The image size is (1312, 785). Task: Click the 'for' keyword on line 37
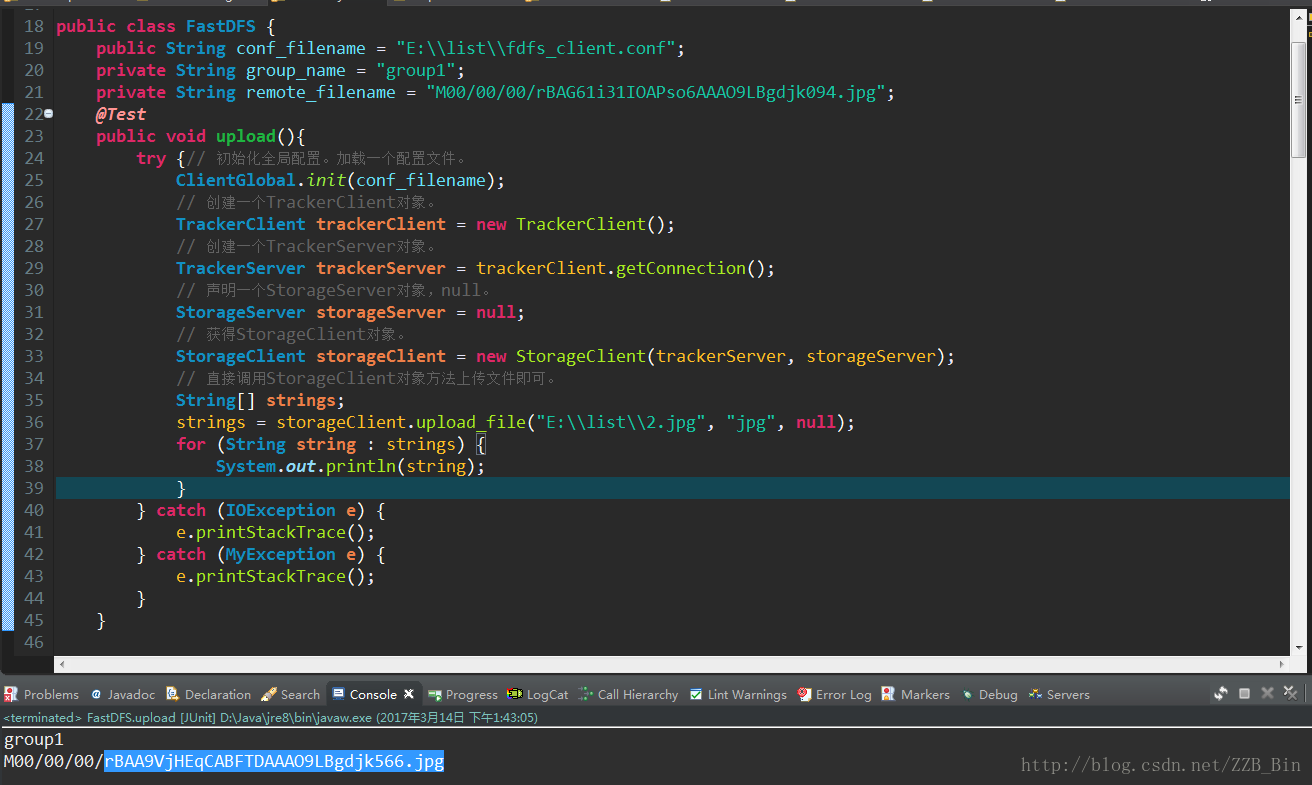[191, 444]
